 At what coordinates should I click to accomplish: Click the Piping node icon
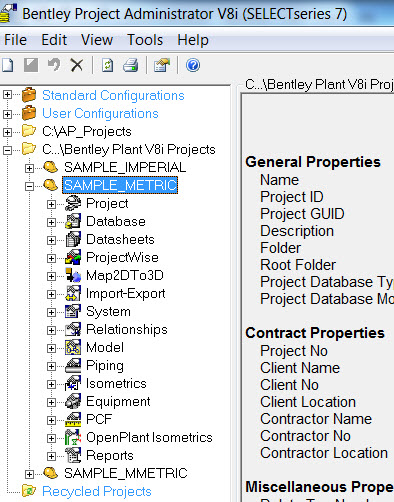[x=73, y=365]
